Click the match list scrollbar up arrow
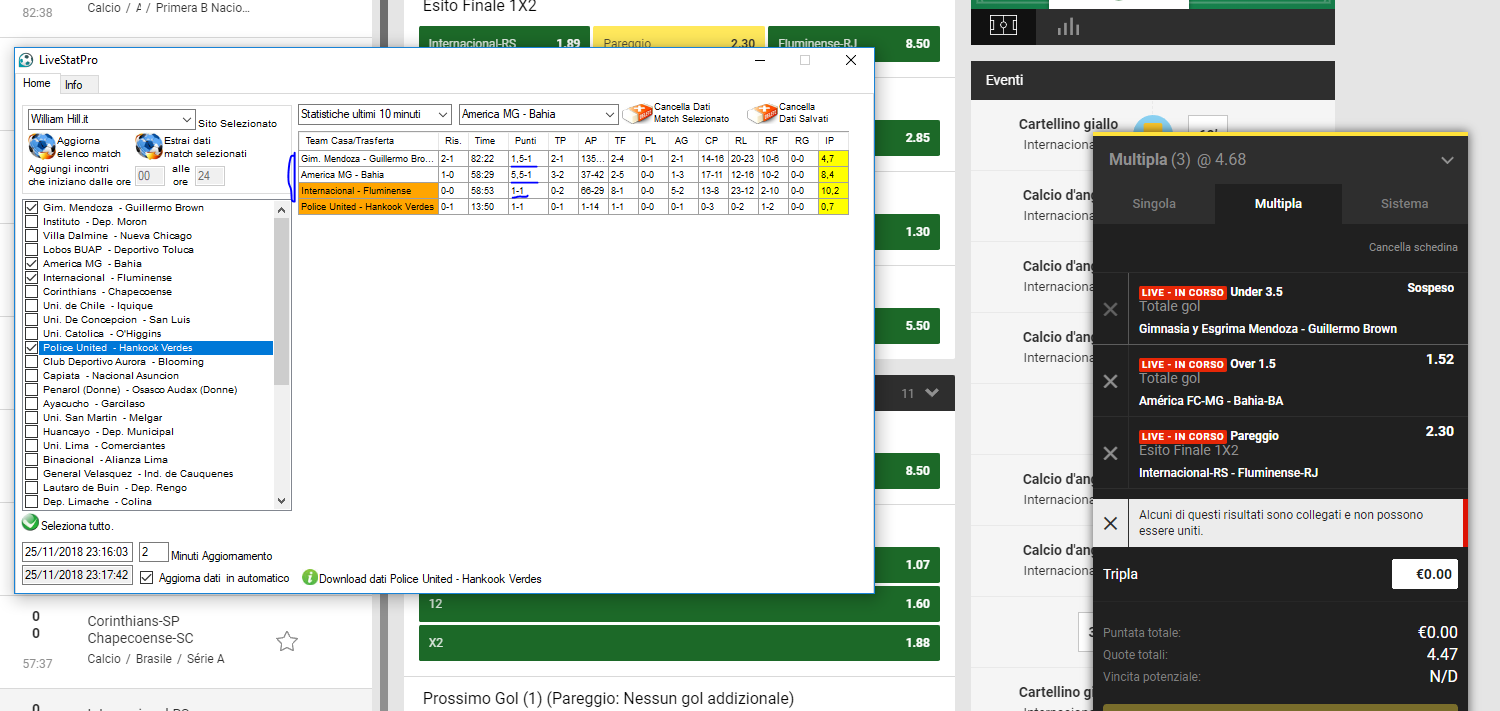Image resolution: width=1500 pixels, height=711 pixels. point(281,208)
